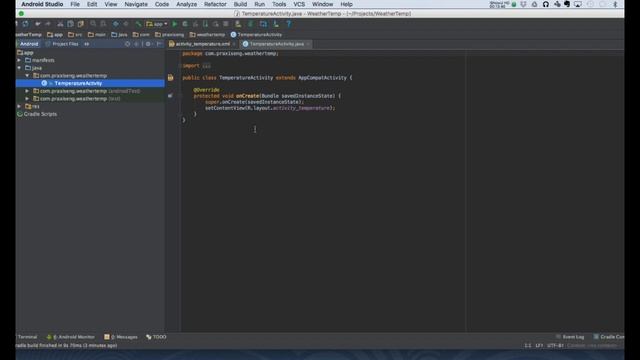This screenshot has width=640, height=360.
Task: Collapse the first com.praxiseng.weathertemp package
Action: tap(27, 76)
